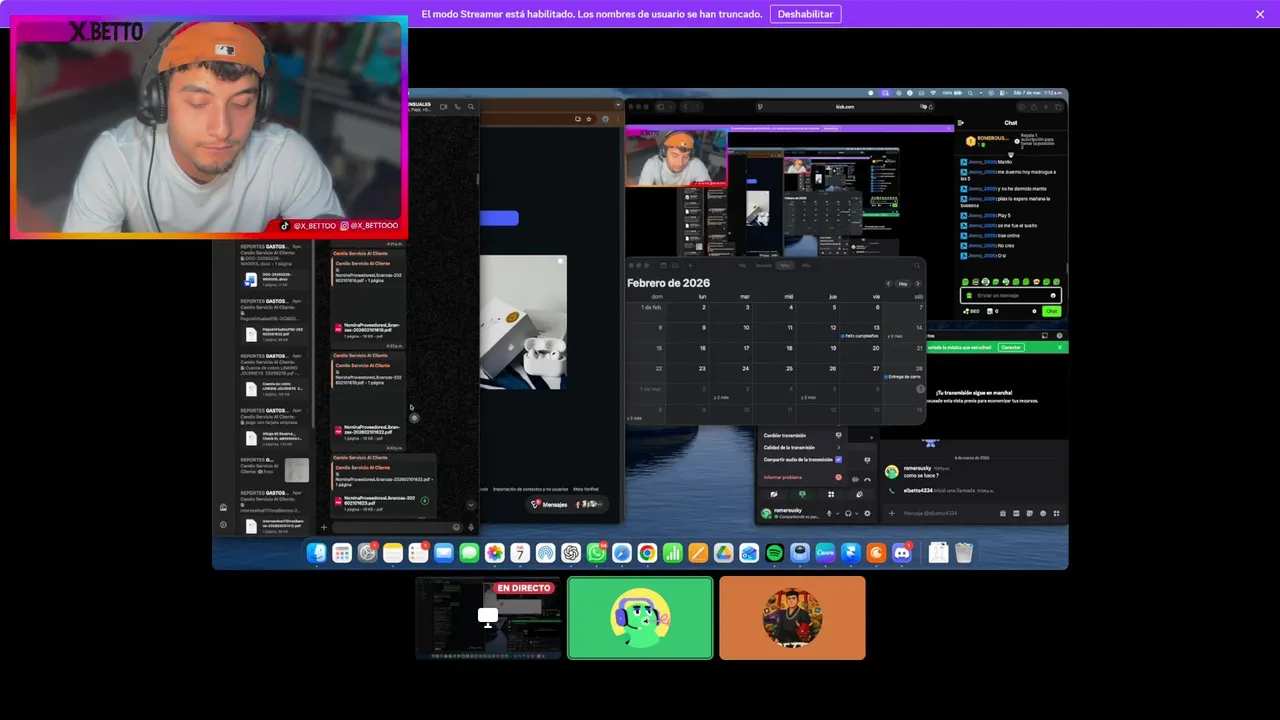The height and width of the screenshot is (720, 1280).
Task: Click Hoy in Calendar window
Action: pos(903,284)
